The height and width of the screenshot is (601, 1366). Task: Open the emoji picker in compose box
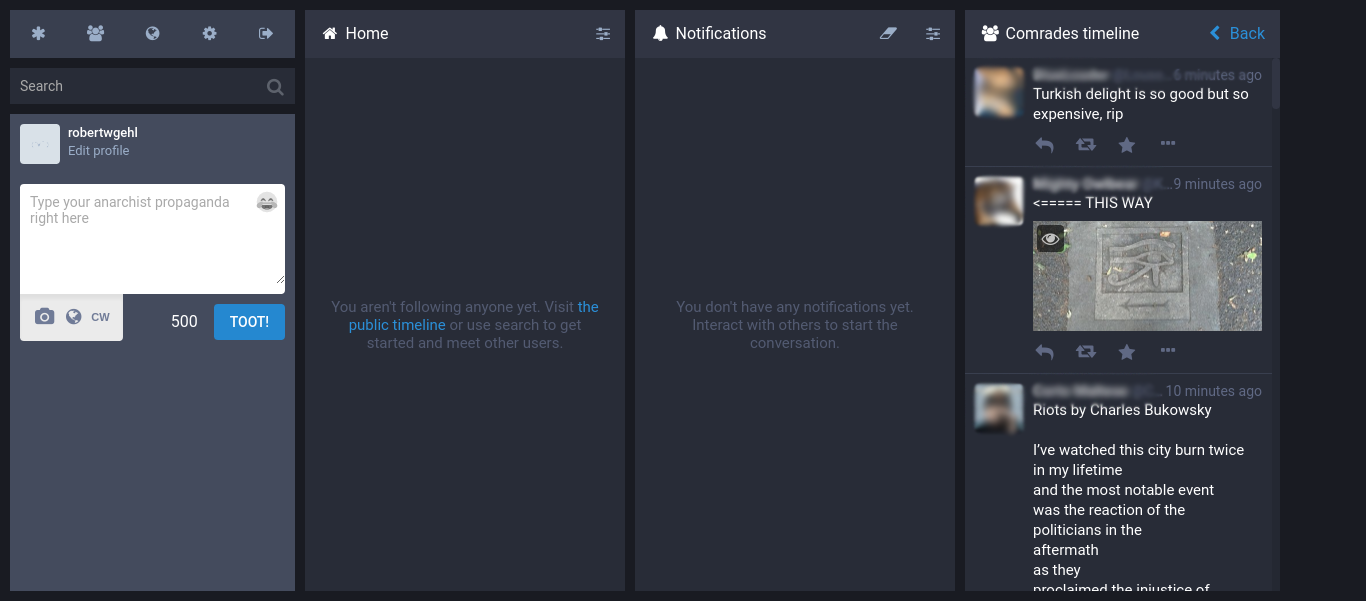point(266,202)
